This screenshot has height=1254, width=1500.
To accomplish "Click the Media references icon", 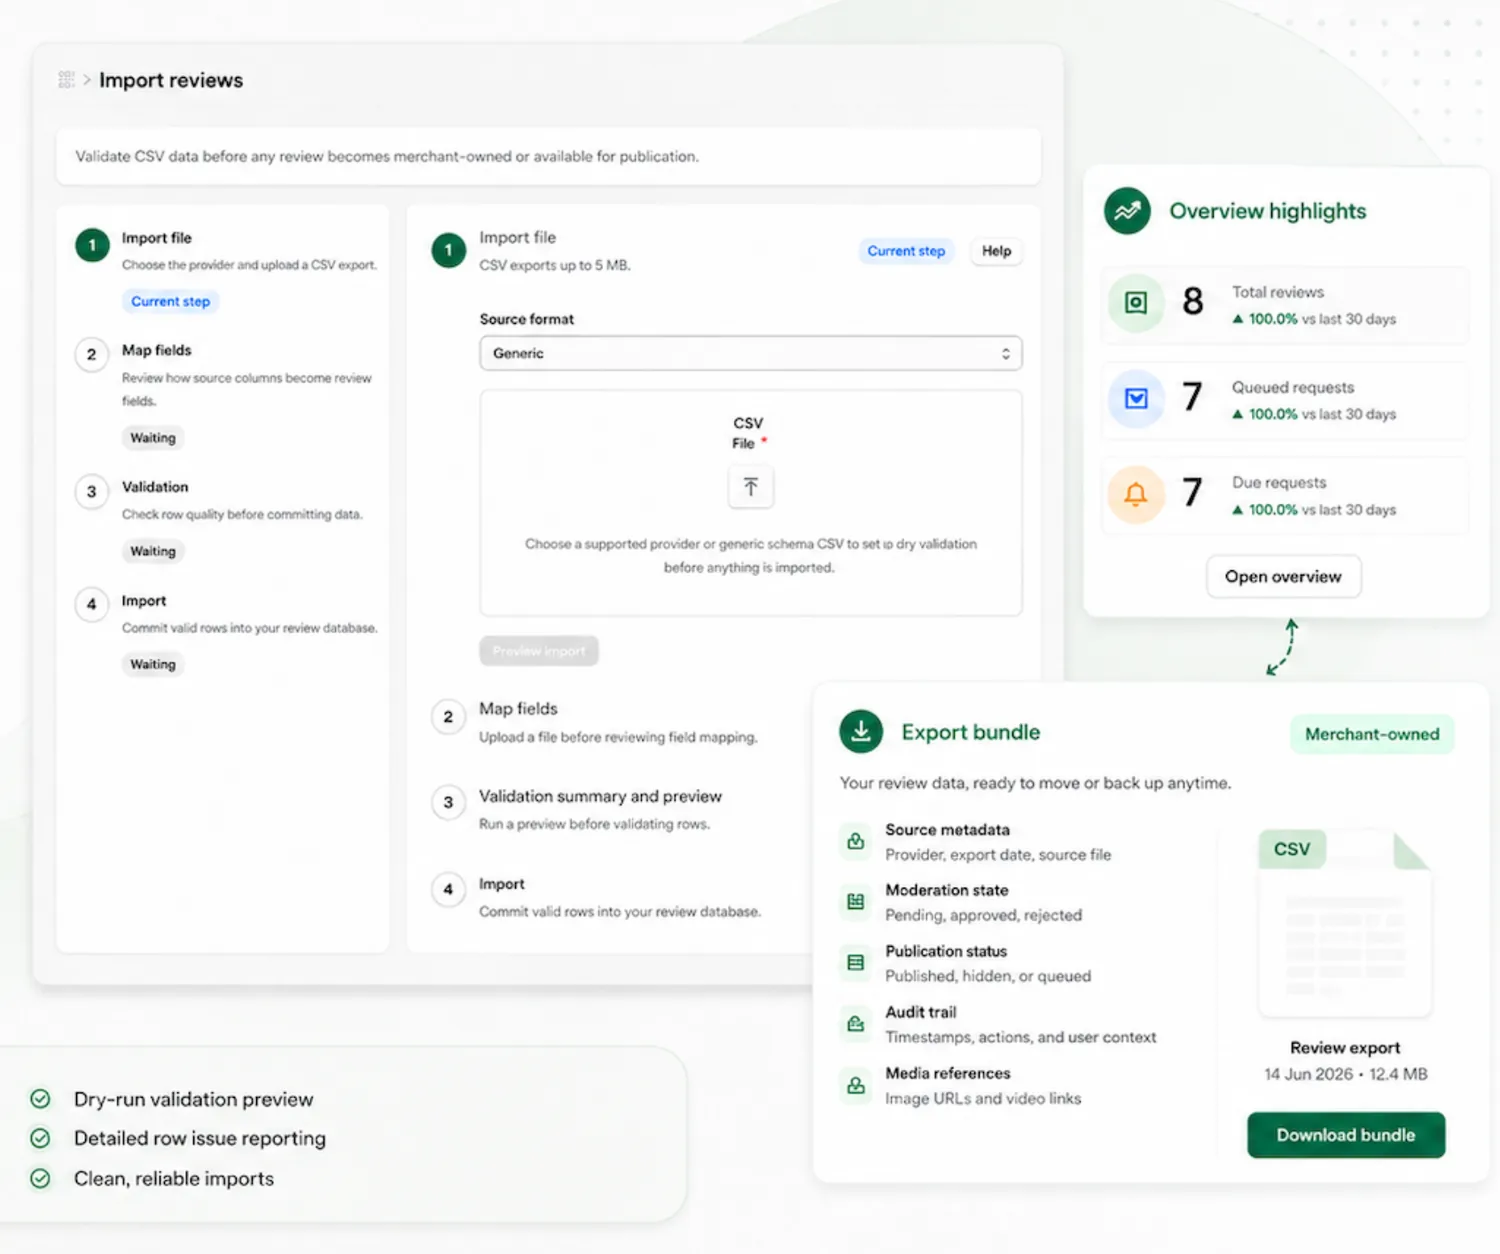I will click(x=856, y=1085).
